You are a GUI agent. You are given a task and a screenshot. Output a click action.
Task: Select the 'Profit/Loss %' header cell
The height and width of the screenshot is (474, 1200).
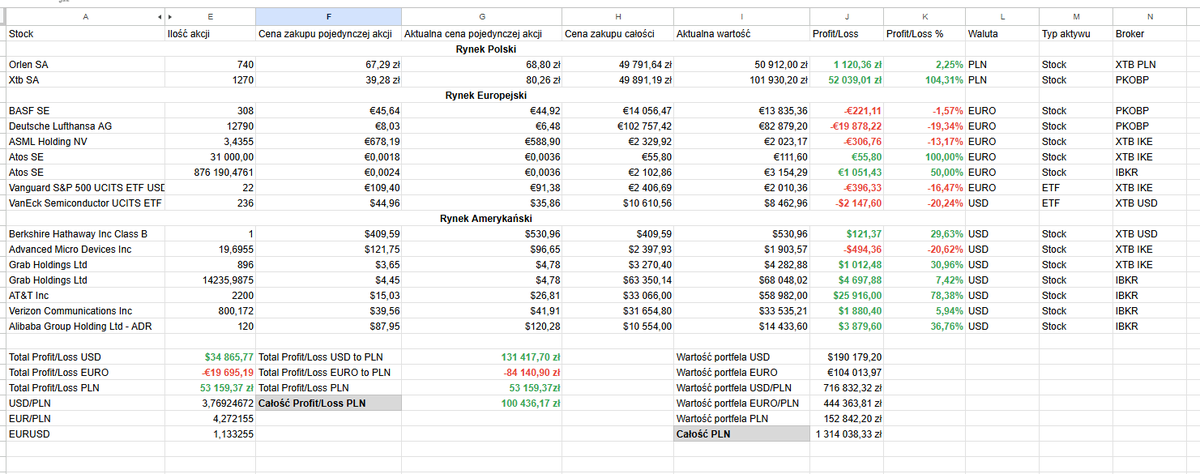[x=924, y=33]
